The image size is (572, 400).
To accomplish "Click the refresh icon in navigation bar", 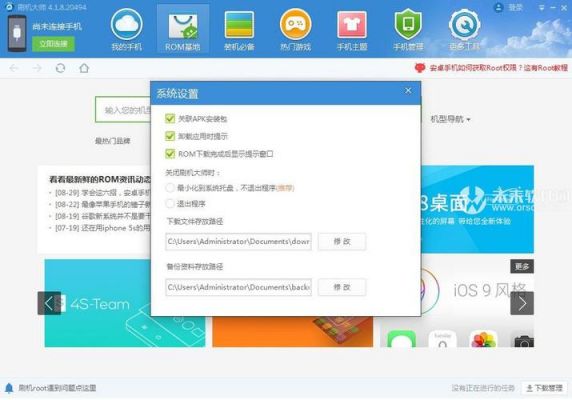I will (x=60, y=68).
